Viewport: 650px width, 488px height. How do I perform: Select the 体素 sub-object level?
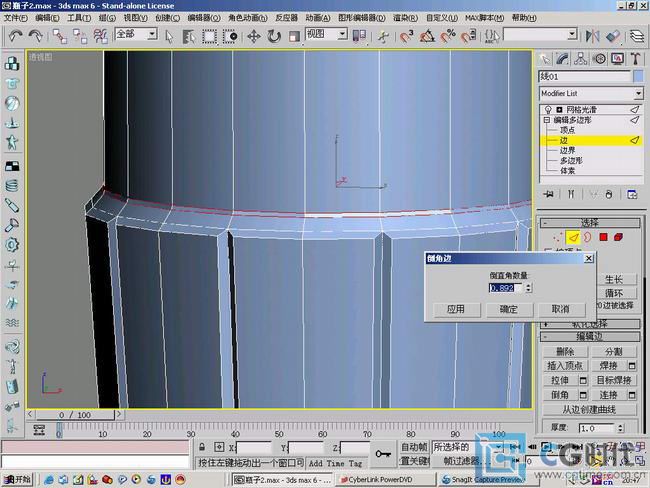click(568, 170)
